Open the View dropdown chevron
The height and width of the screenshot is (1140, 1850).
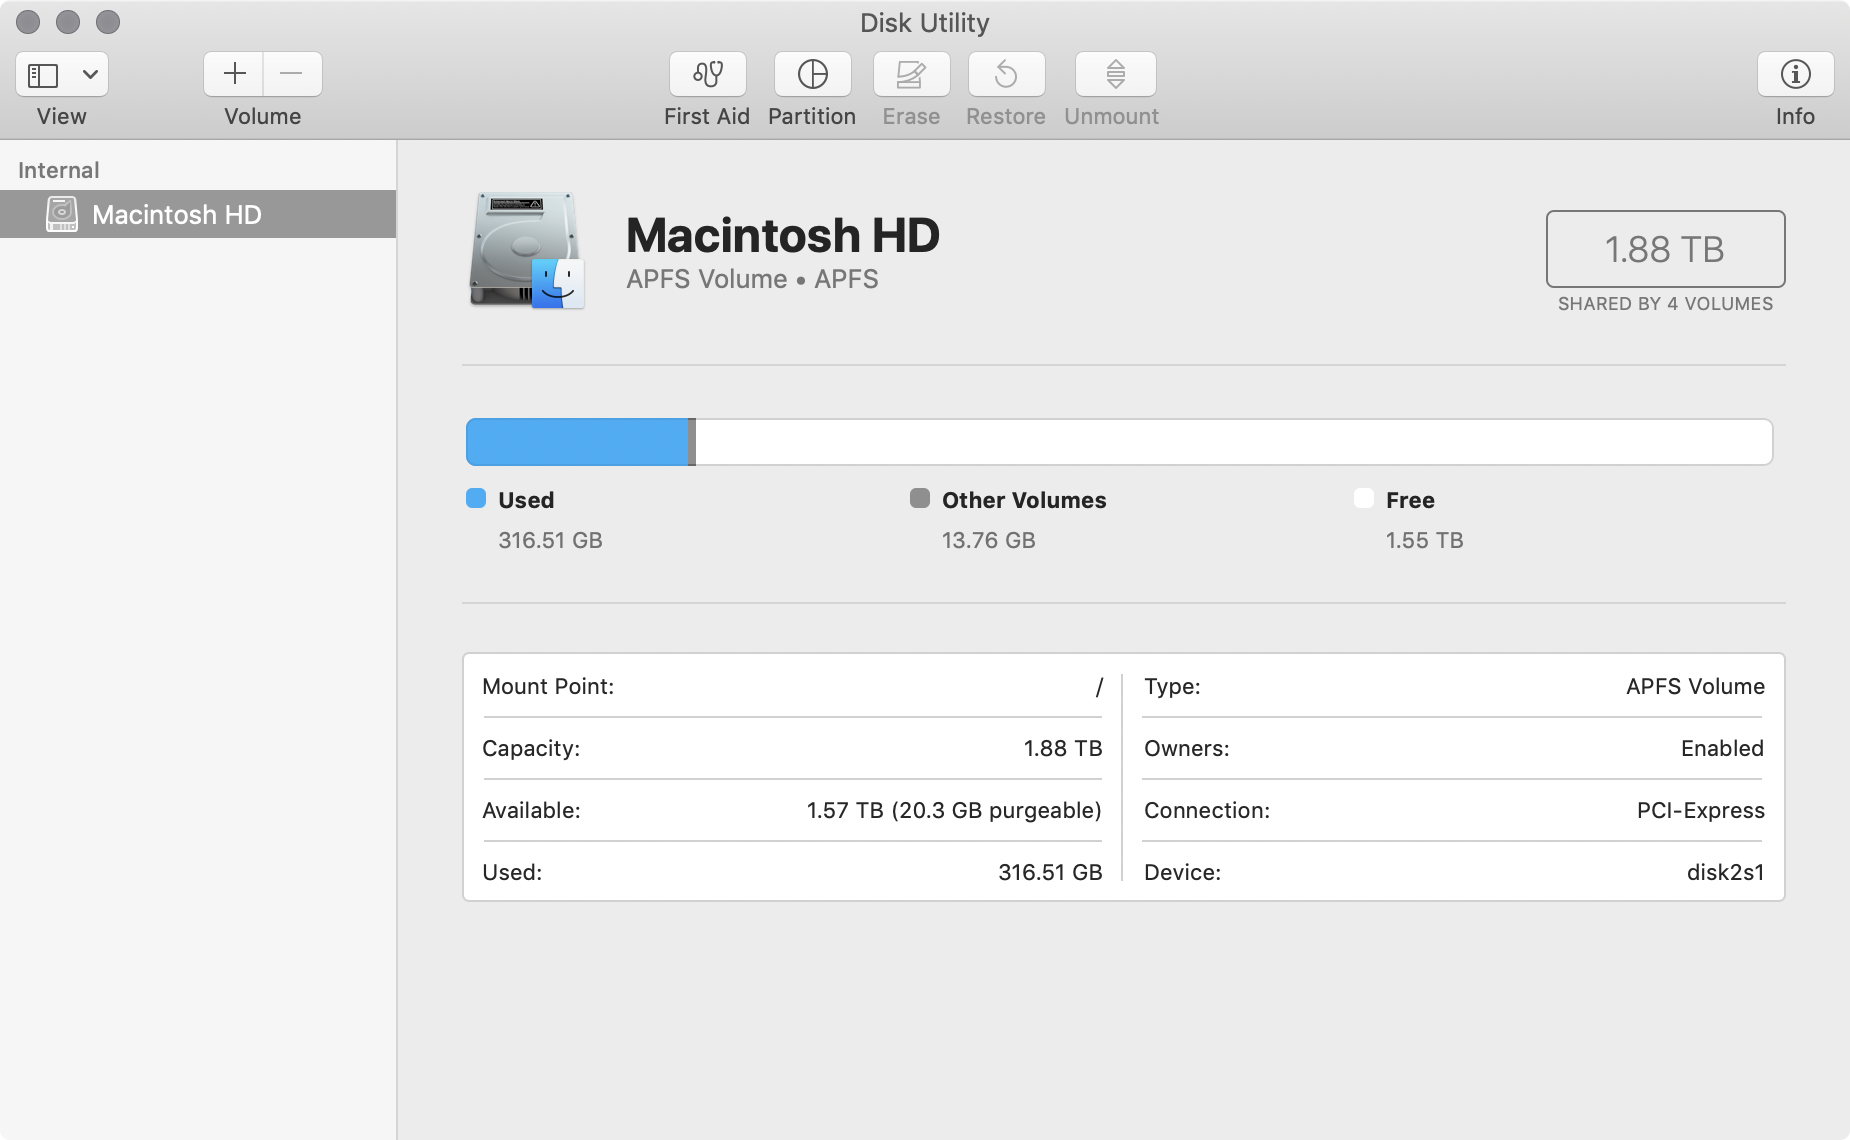click(90, 75)
